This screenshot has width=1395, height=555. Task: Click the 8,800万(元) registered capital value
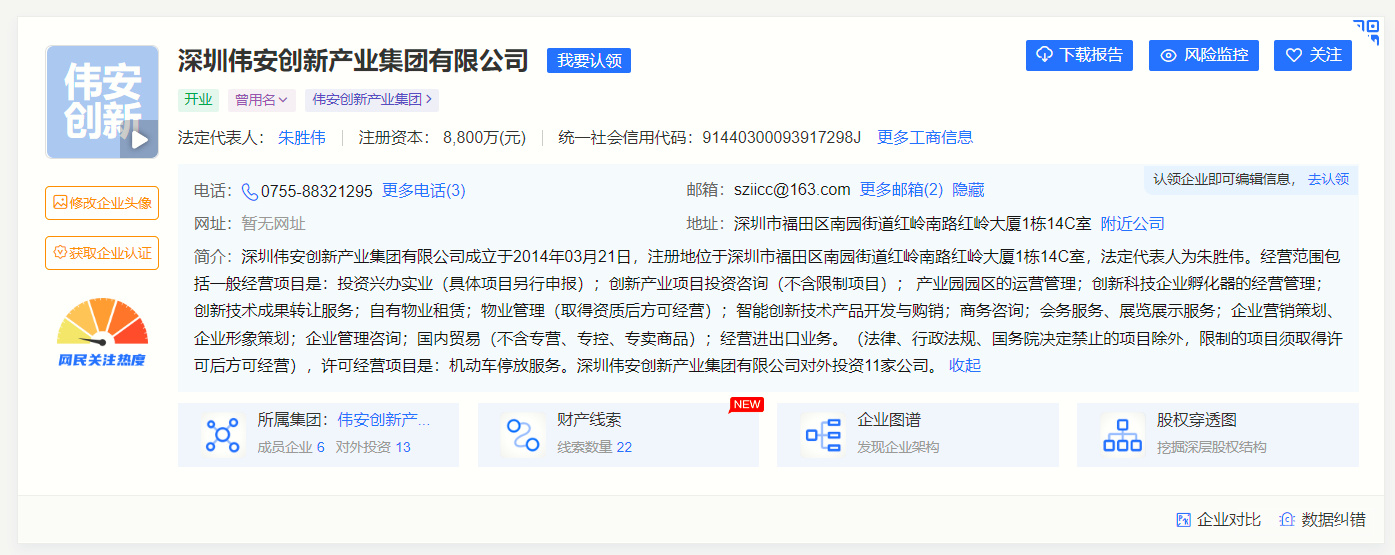[x=485, y=138]
